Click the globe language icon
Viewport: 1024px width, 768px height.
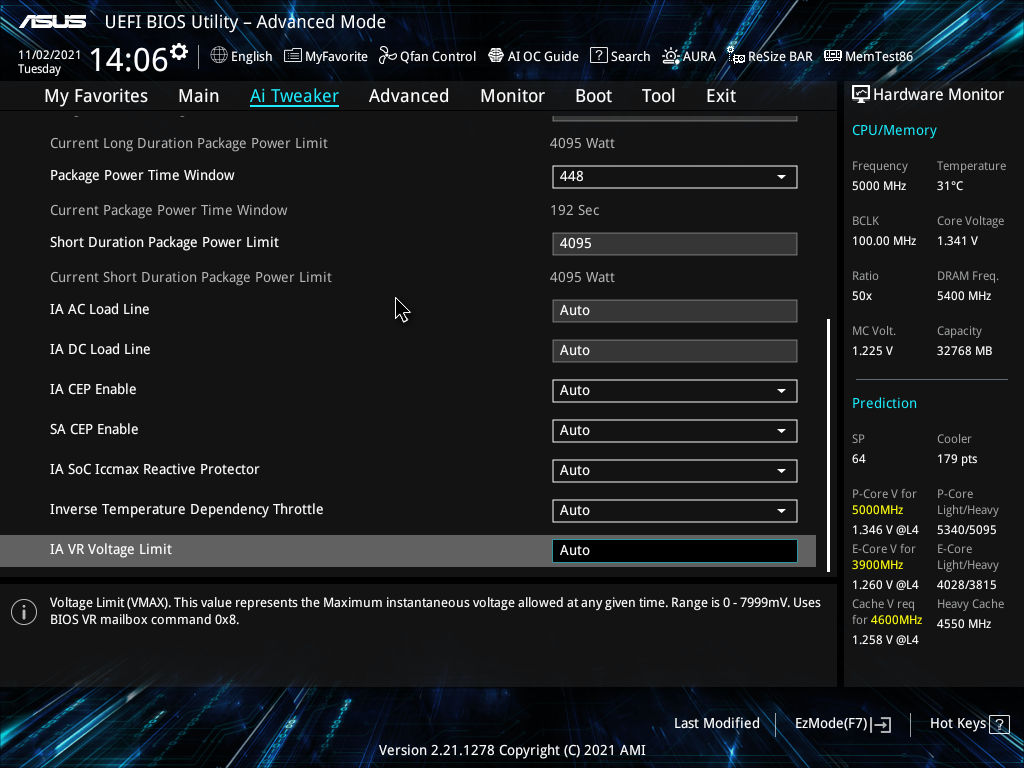(219, 56)
